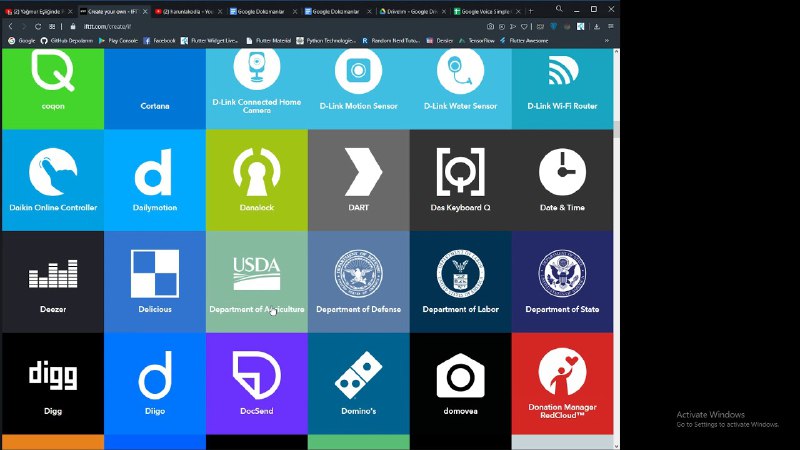Reload the current page
This screenshot has width=800, height=450.
(x=38, y=27)
